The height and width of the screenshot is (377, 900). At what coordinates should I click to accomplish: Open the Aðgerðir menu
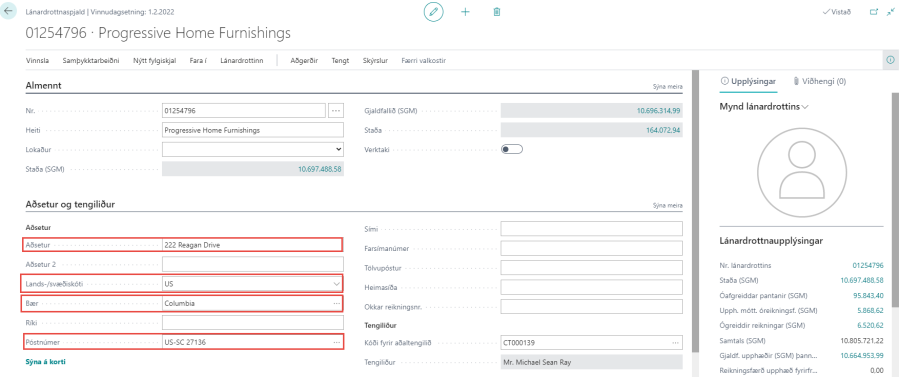tap(304, 61)
